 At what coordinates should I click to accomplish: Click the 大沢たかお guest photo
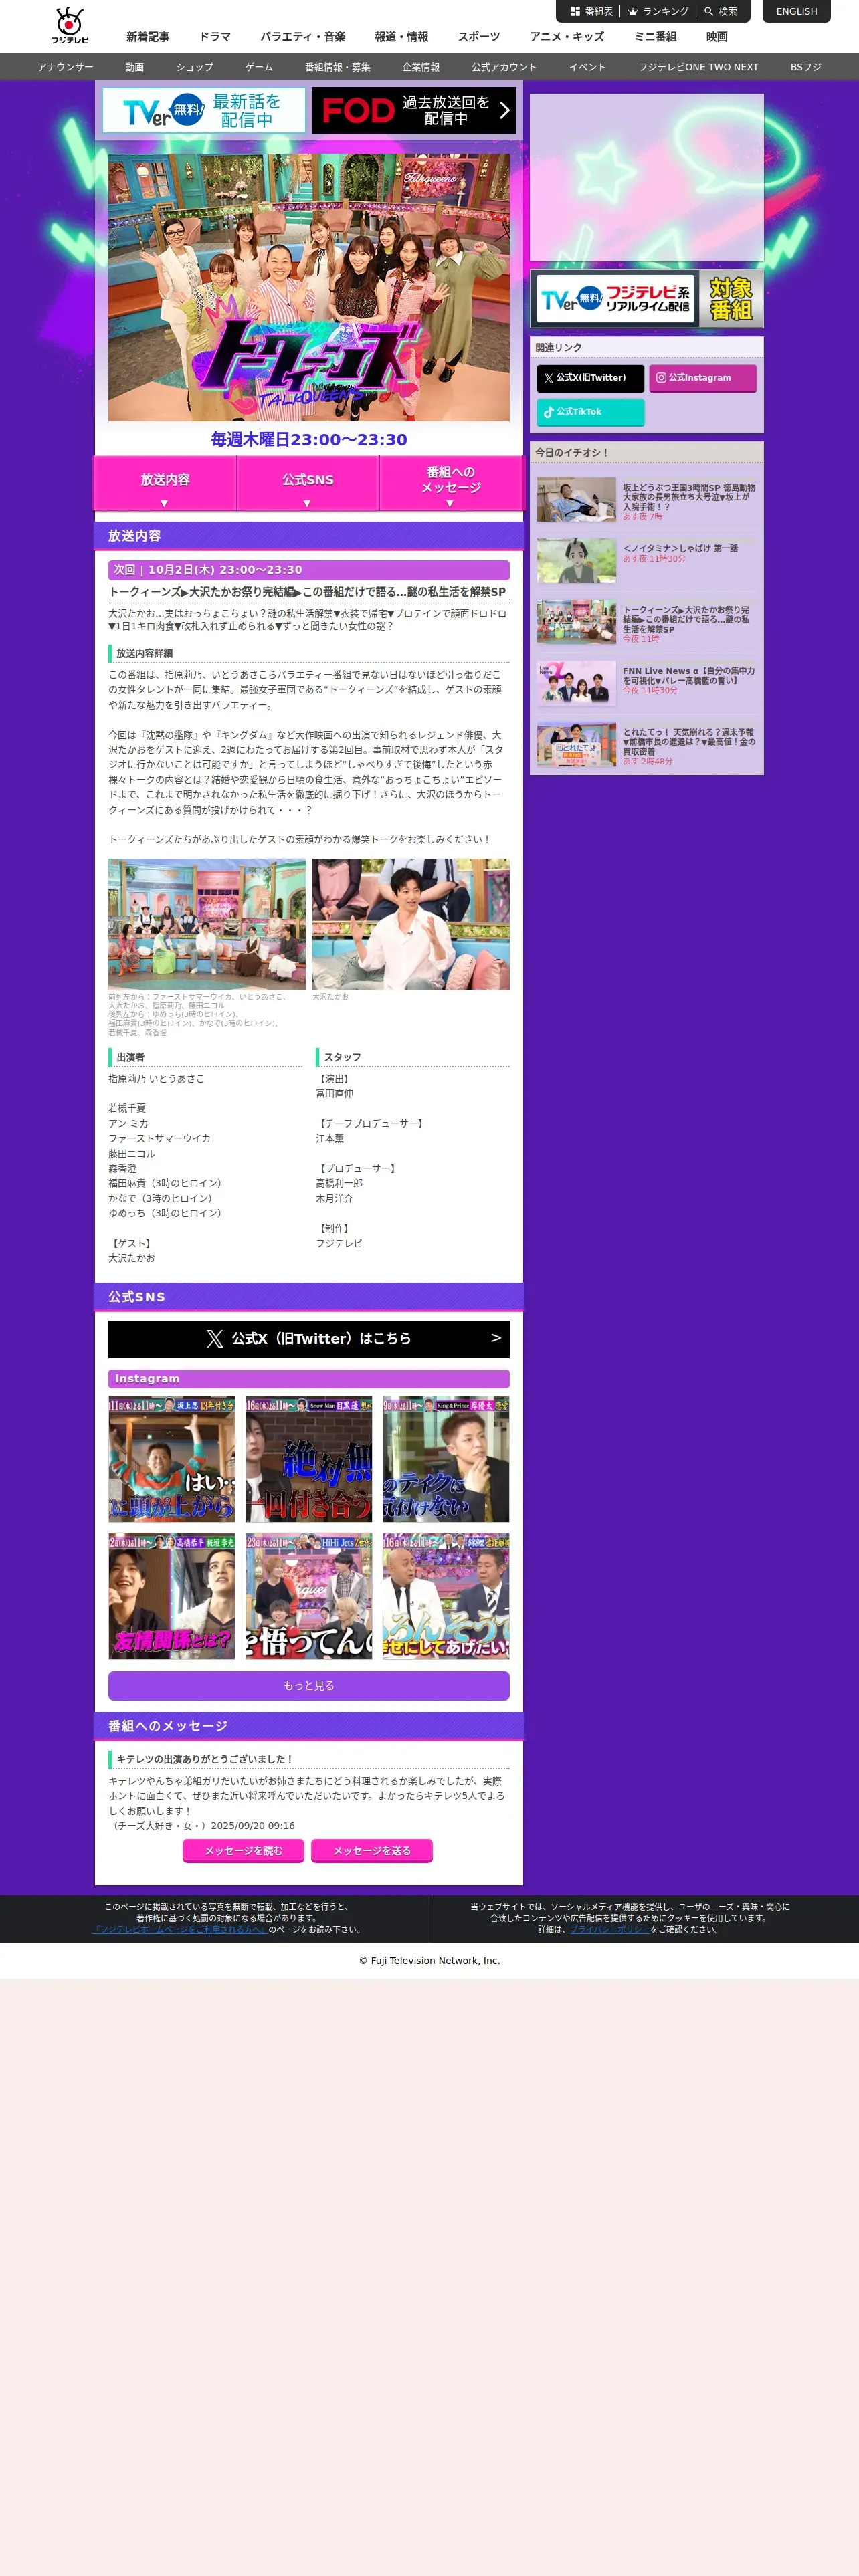coord(411,924)
